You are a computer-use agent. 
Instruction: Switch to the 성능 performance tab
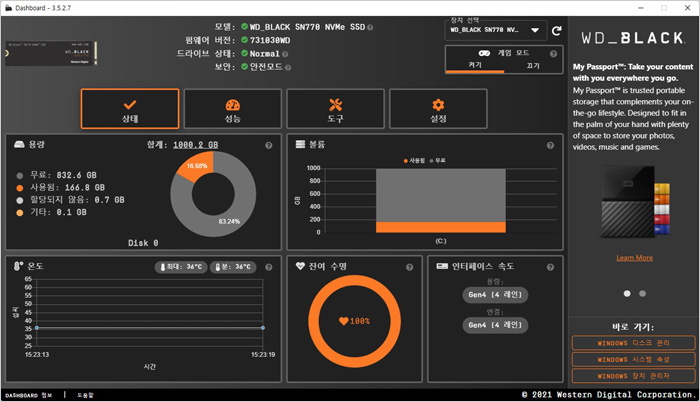pos(233,109)
